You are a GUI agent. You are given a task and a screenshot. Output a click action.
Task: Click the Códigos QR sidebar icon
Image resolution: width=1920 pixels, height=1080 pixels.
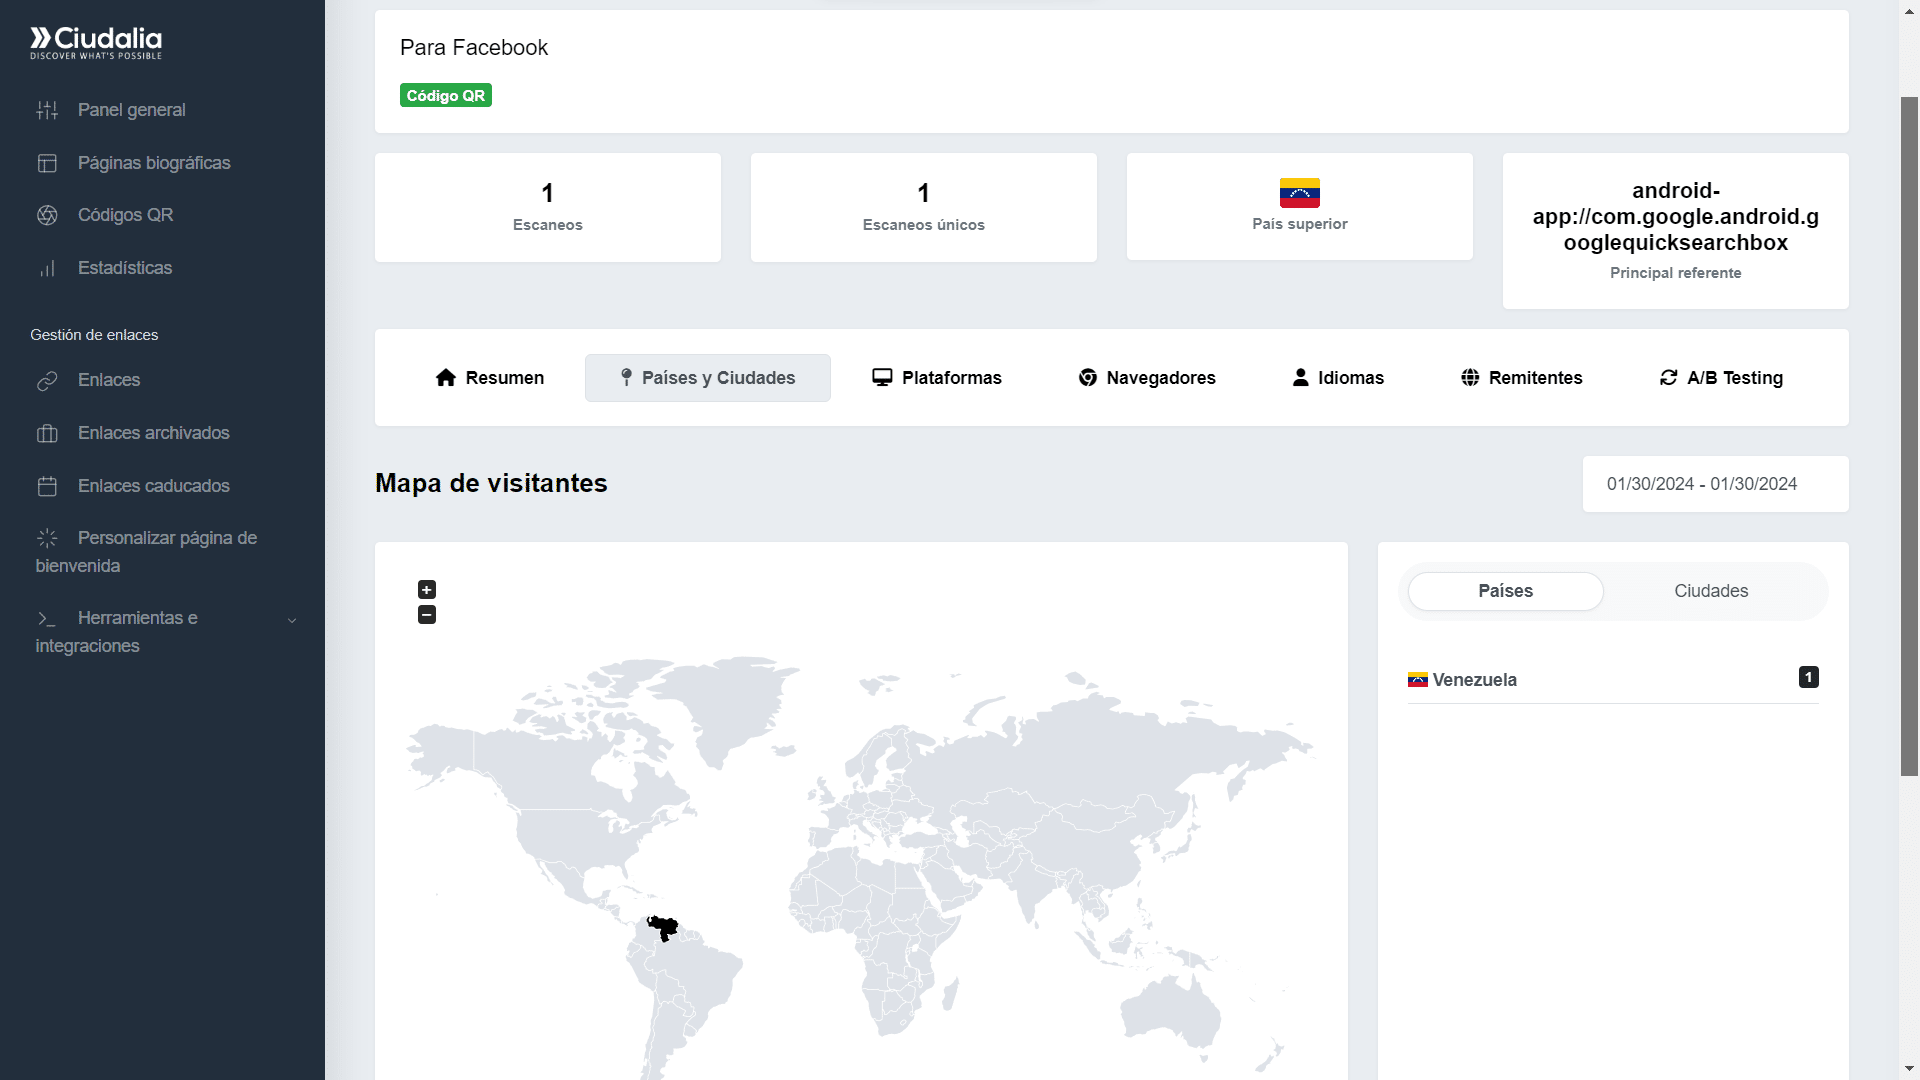pyautogui.click(x=47, y=215)
